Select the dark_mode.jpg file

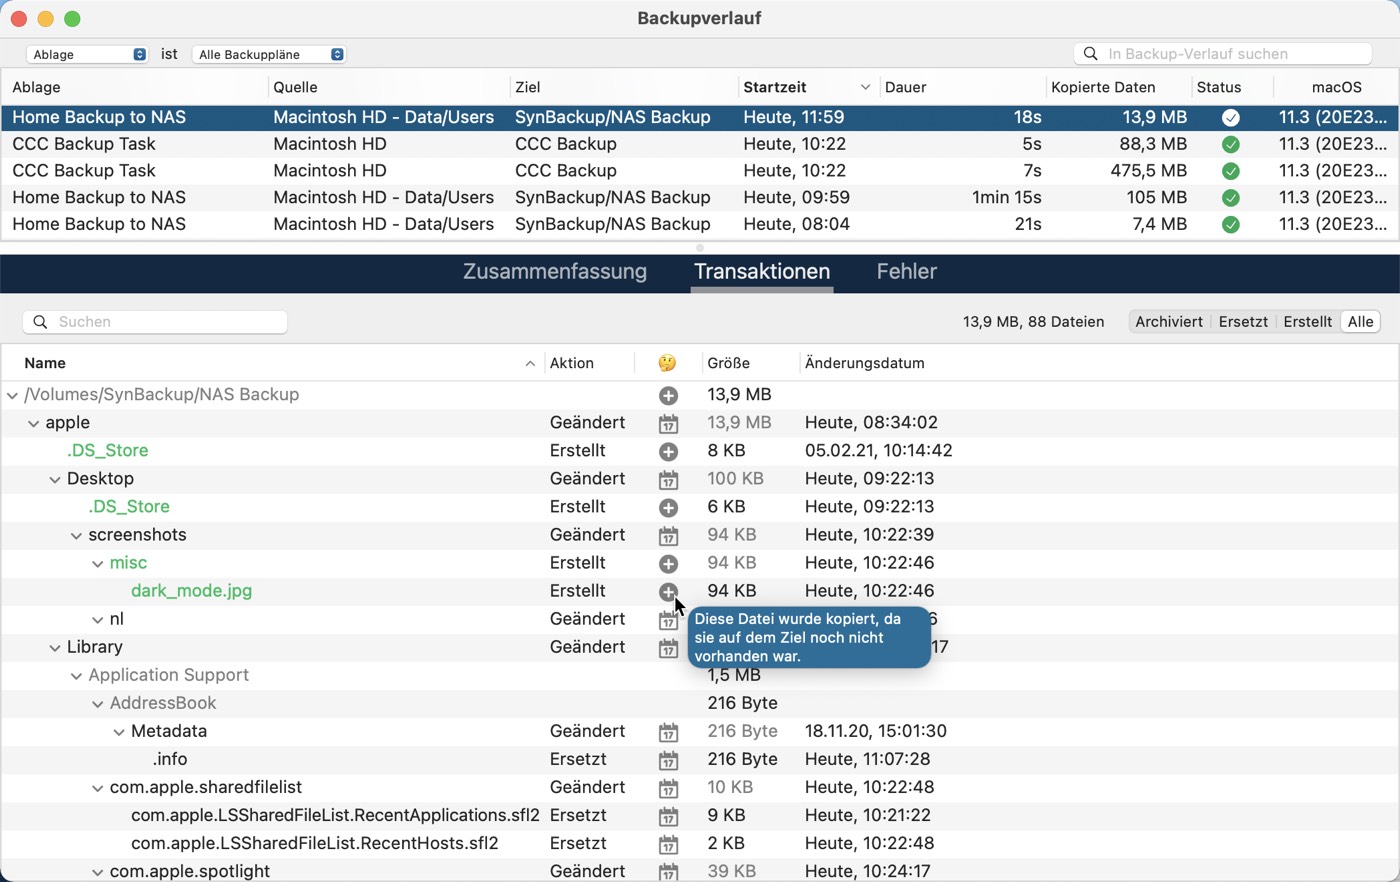191,591
